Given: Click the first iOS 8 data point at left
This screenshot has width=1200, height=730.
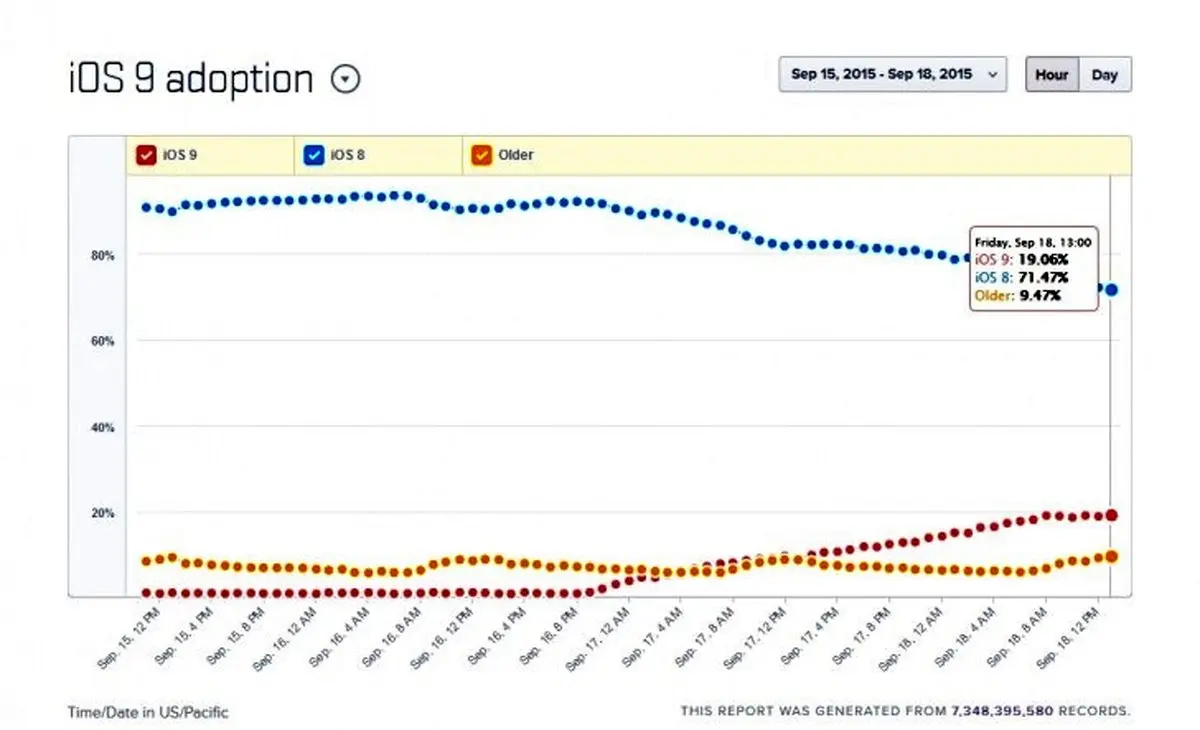Looking at the screenshot, I should pos(146,208).
